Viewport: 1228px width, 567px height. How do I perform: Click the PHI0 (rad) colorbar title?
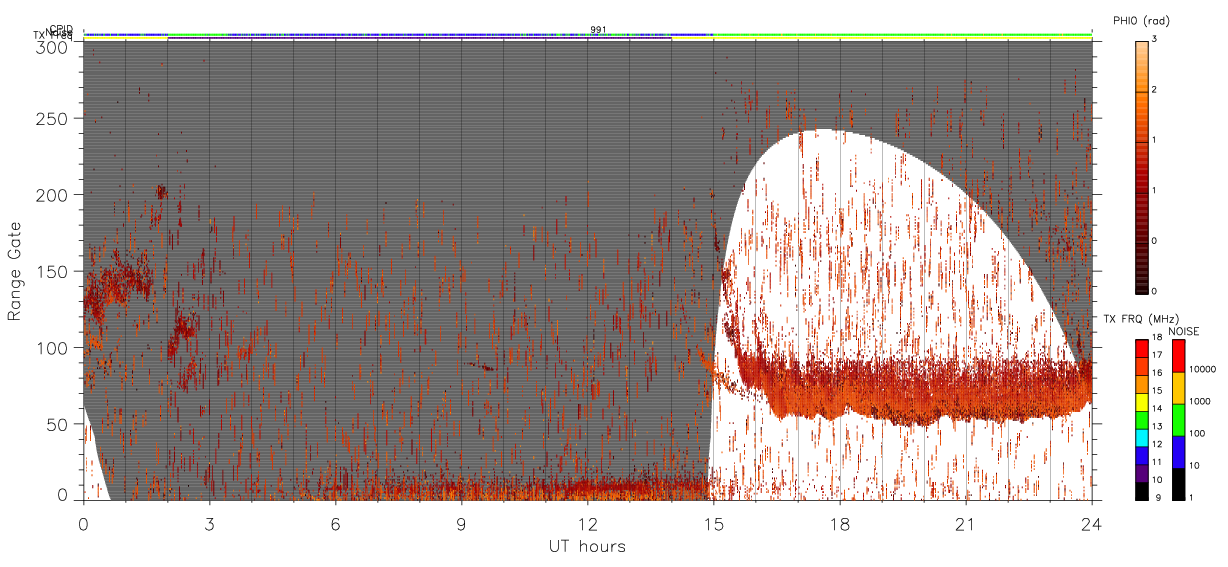pyautogui.click(x=1142, y=21)
